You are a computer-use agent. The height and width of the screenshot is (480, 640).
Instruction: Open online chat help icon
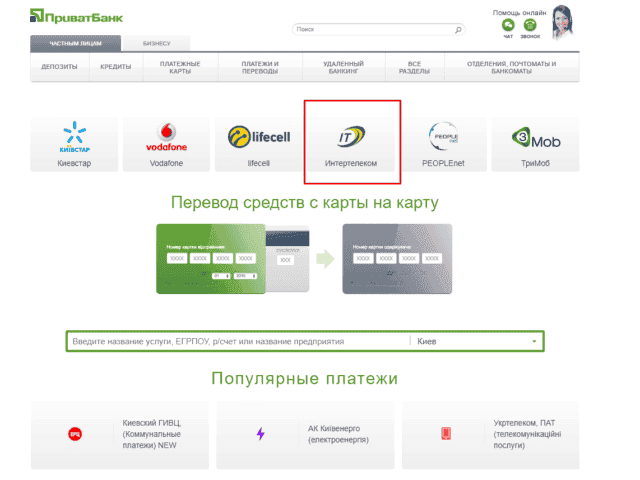[x=508, y=25]
